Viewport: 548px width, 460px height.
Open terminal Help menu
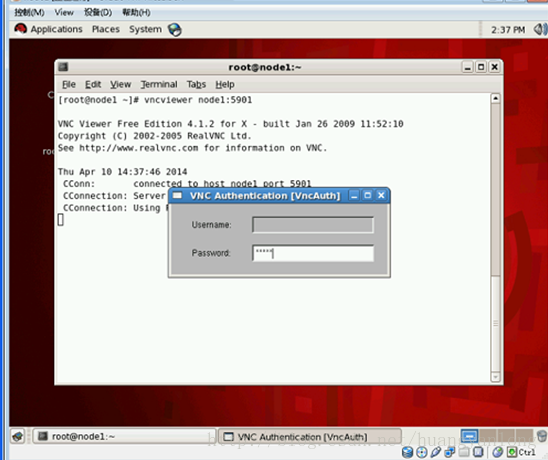pos(225,85)
